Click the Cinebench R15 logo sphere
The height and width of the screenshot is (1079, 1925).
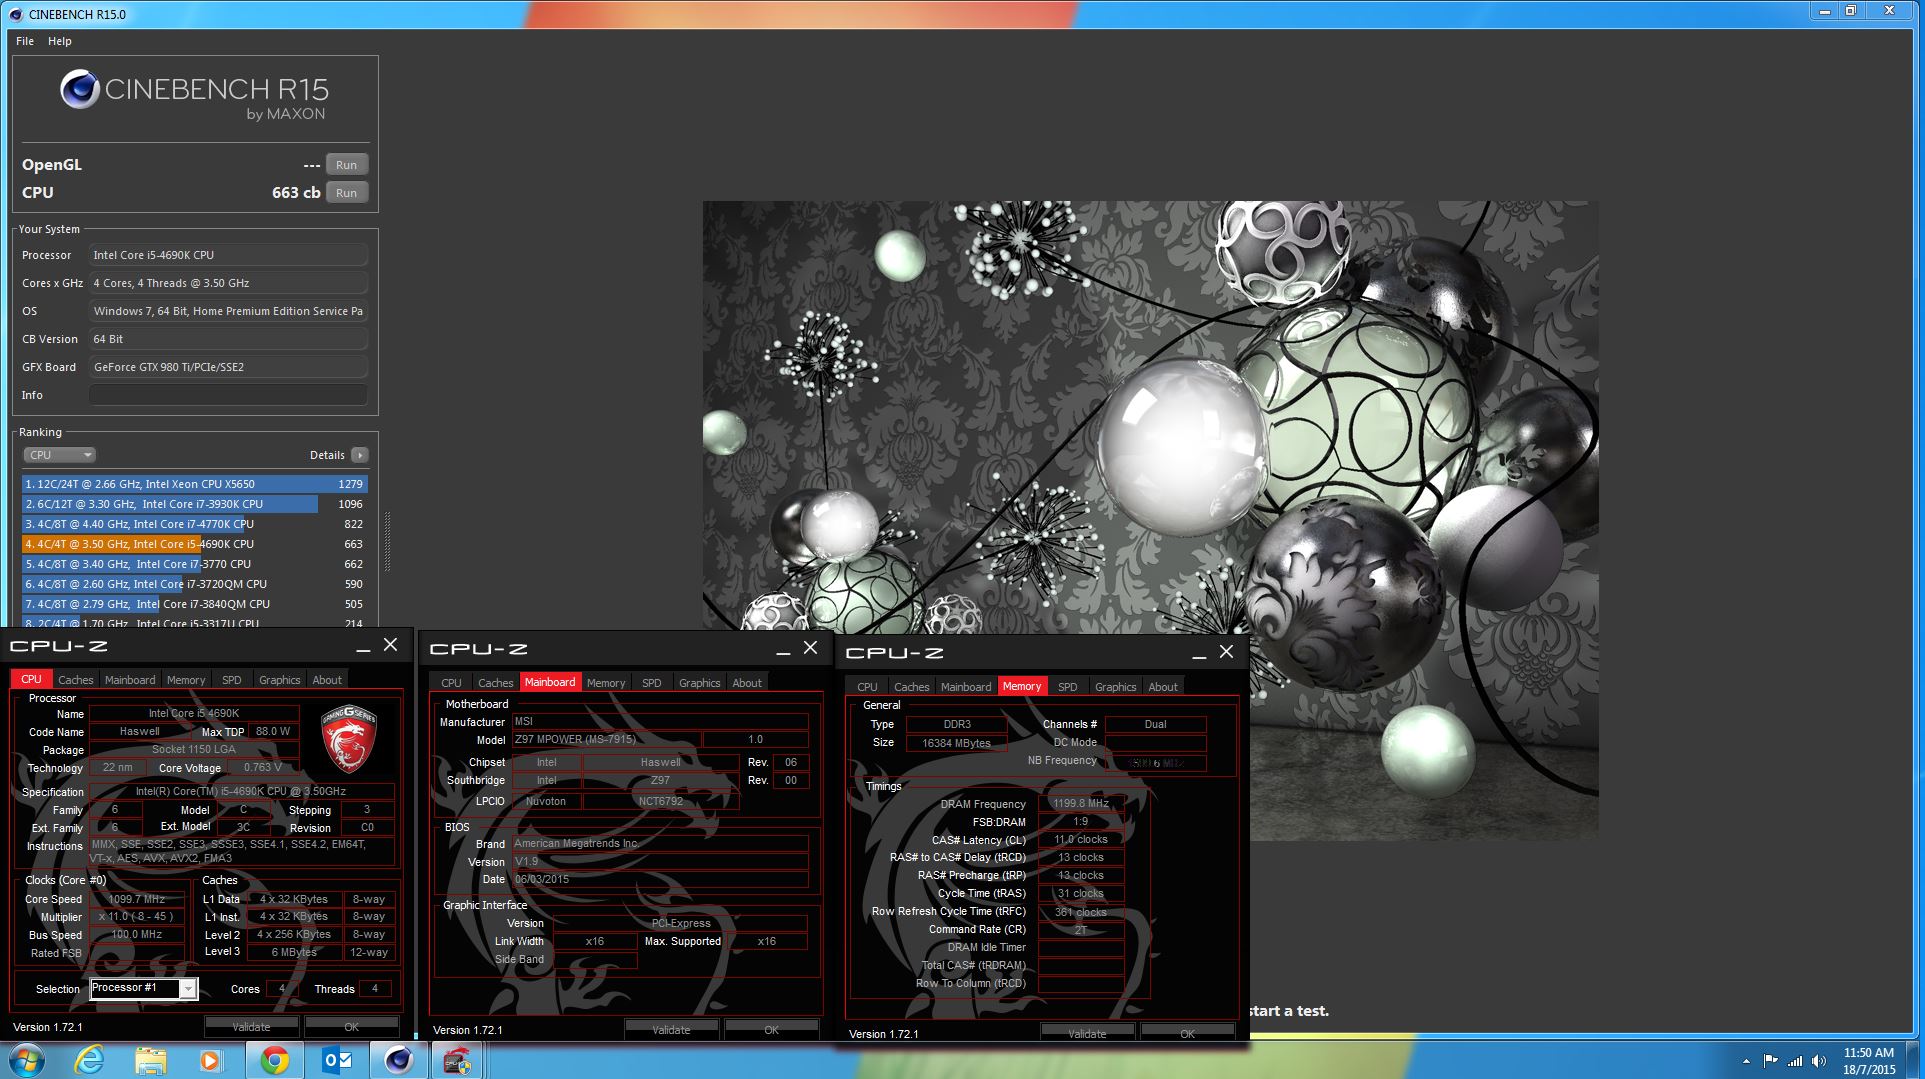(79, 90)
